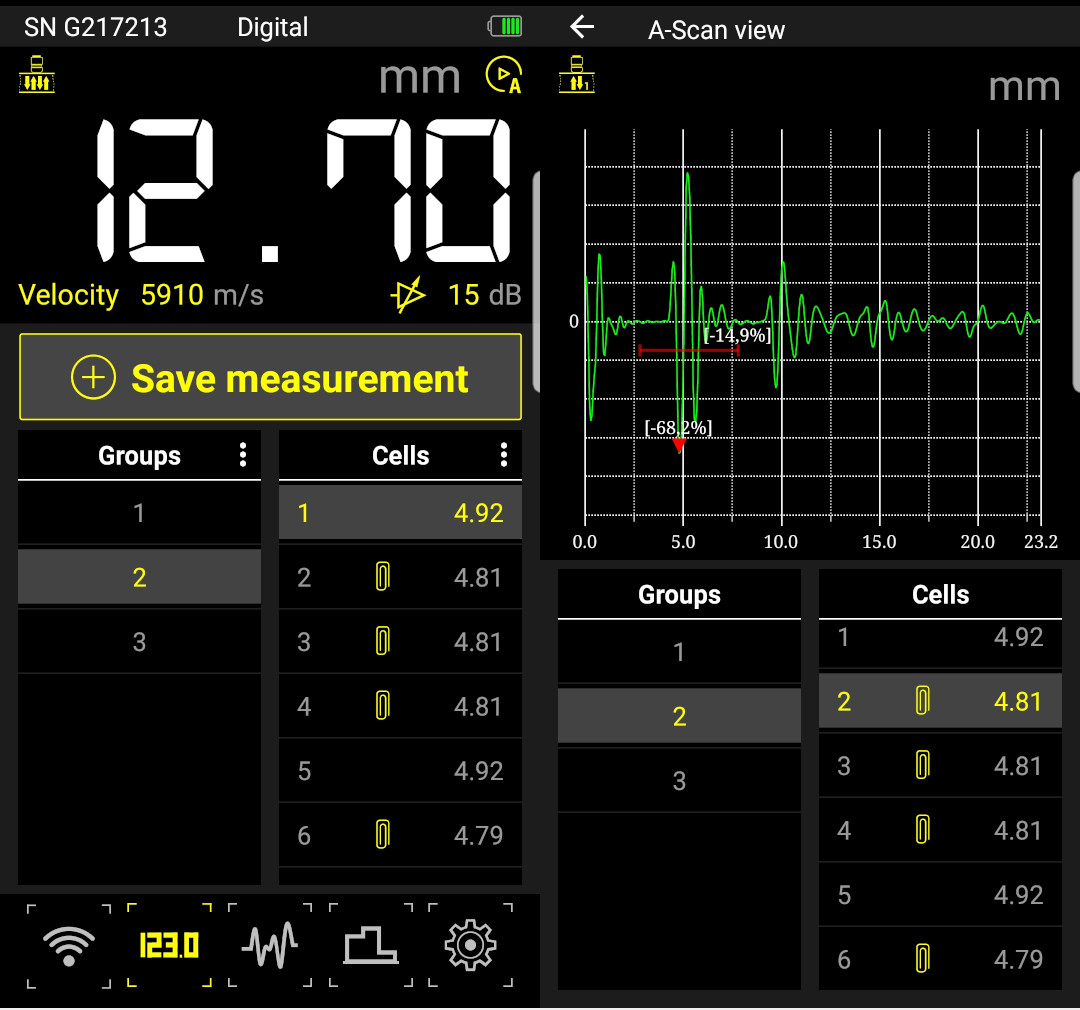Open the Groups three-dot menu
1080x1010 pixels.
click(243, 456)
